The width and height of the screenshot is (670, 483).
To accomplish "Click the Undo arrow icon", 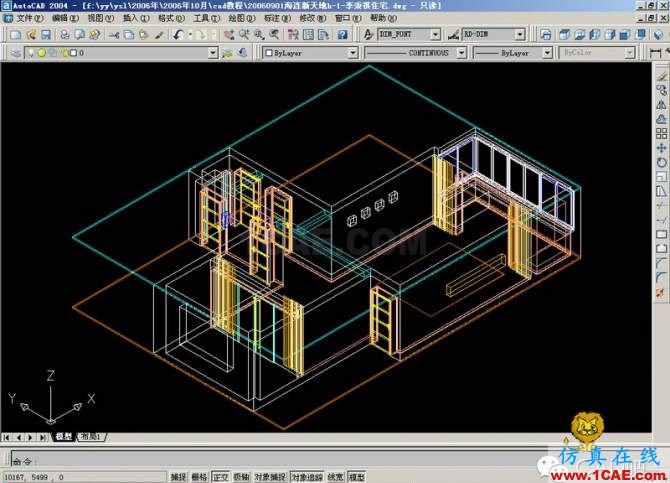I will 179,35.
